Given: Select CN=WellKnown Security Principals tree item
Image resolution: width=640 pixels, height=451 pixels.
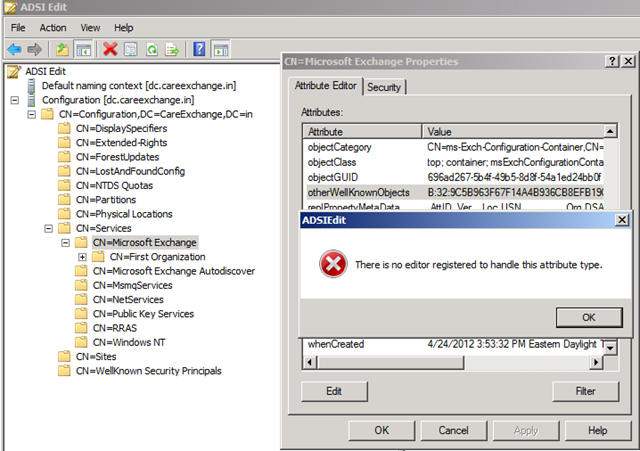Looking at the screenshot, I should (x=149, y=371).
